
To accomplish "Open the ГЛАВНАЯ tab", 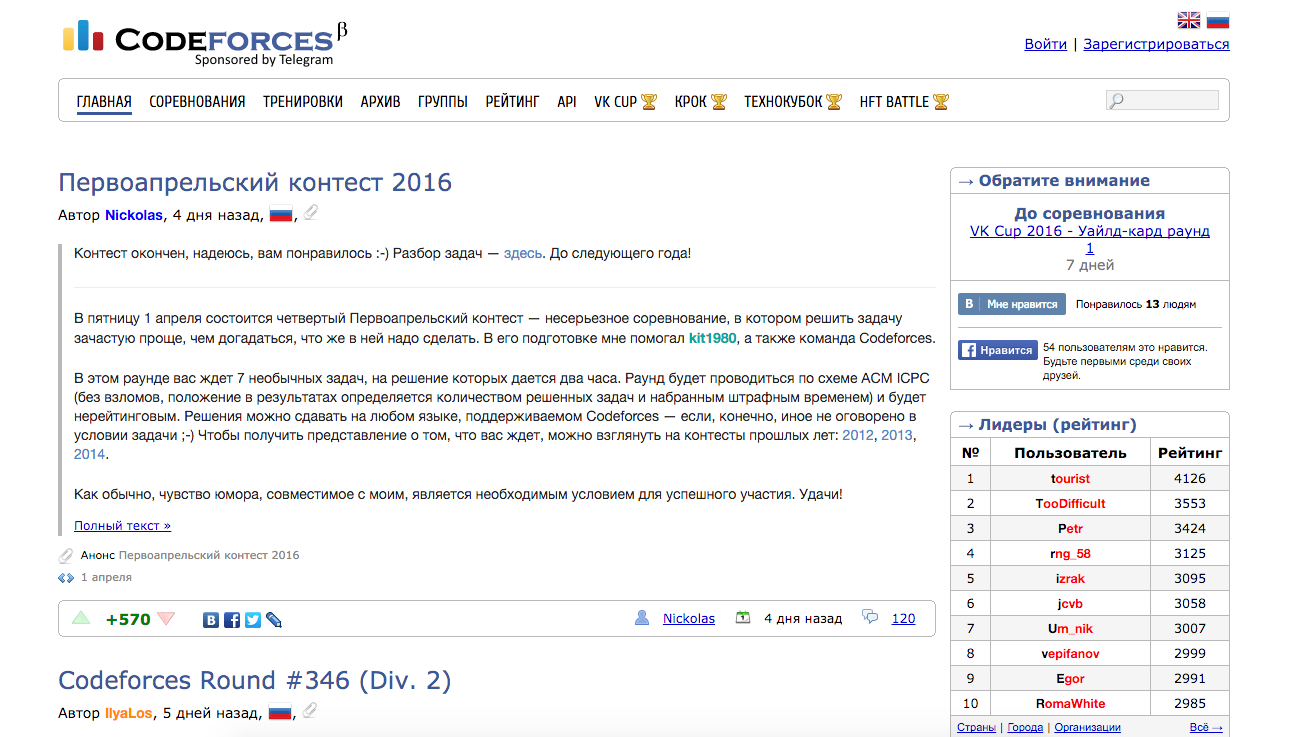I will 104,102.
